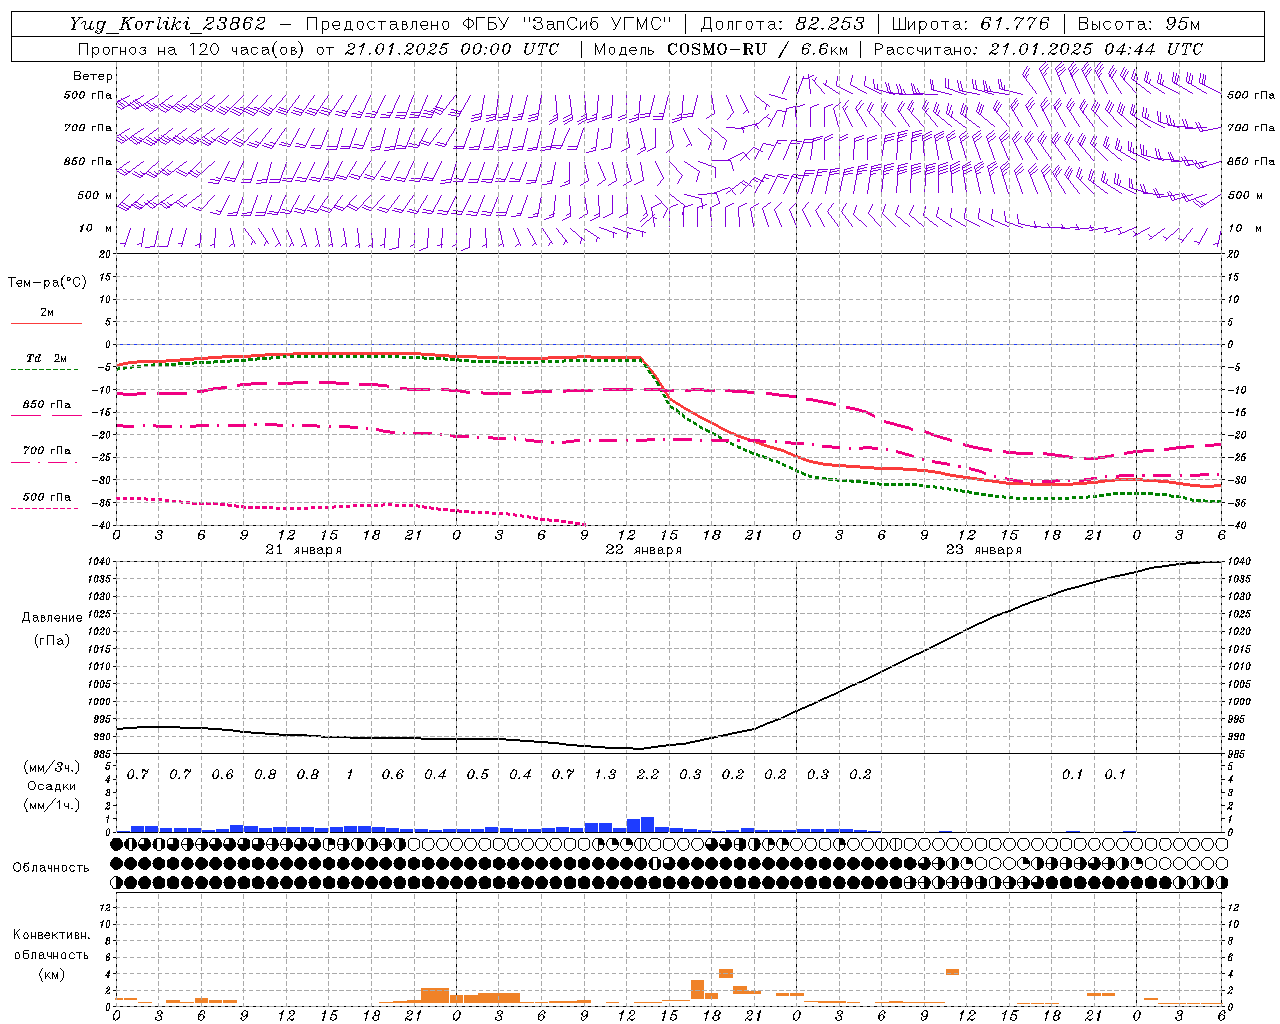
Task: Click the 500 гПа temperature legend entry
Action: tap(46, 497)
